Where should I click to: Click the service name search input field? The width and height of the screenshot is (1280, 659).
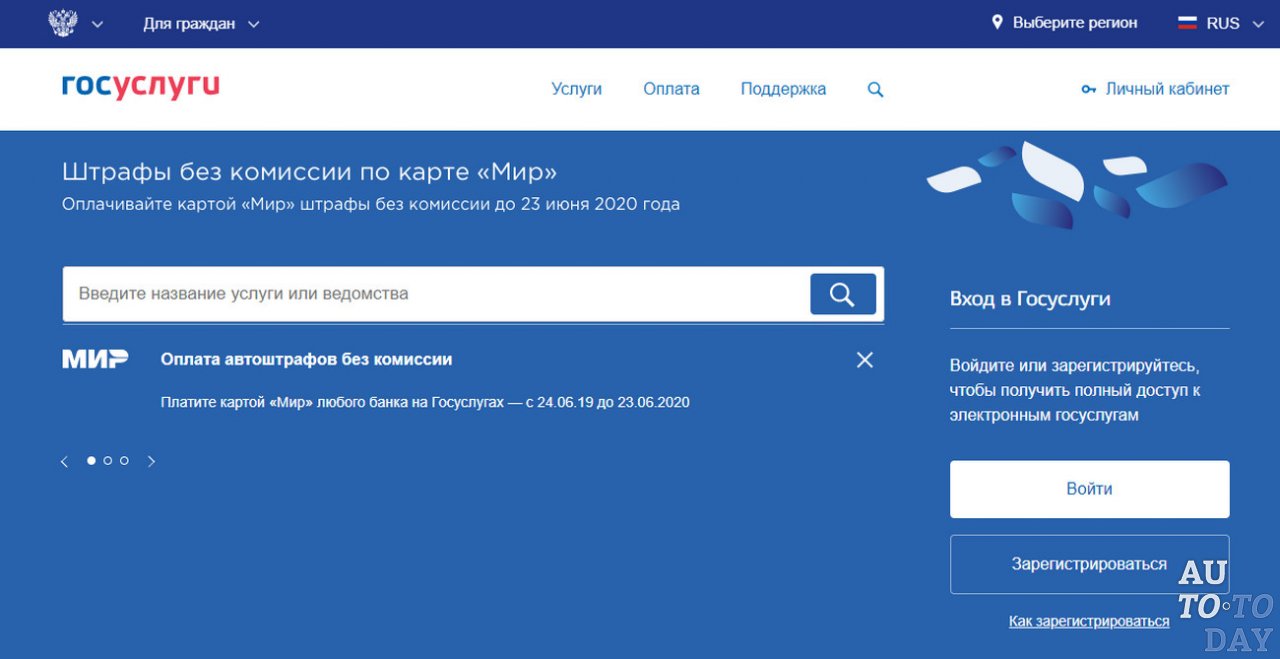coord(435,294)
